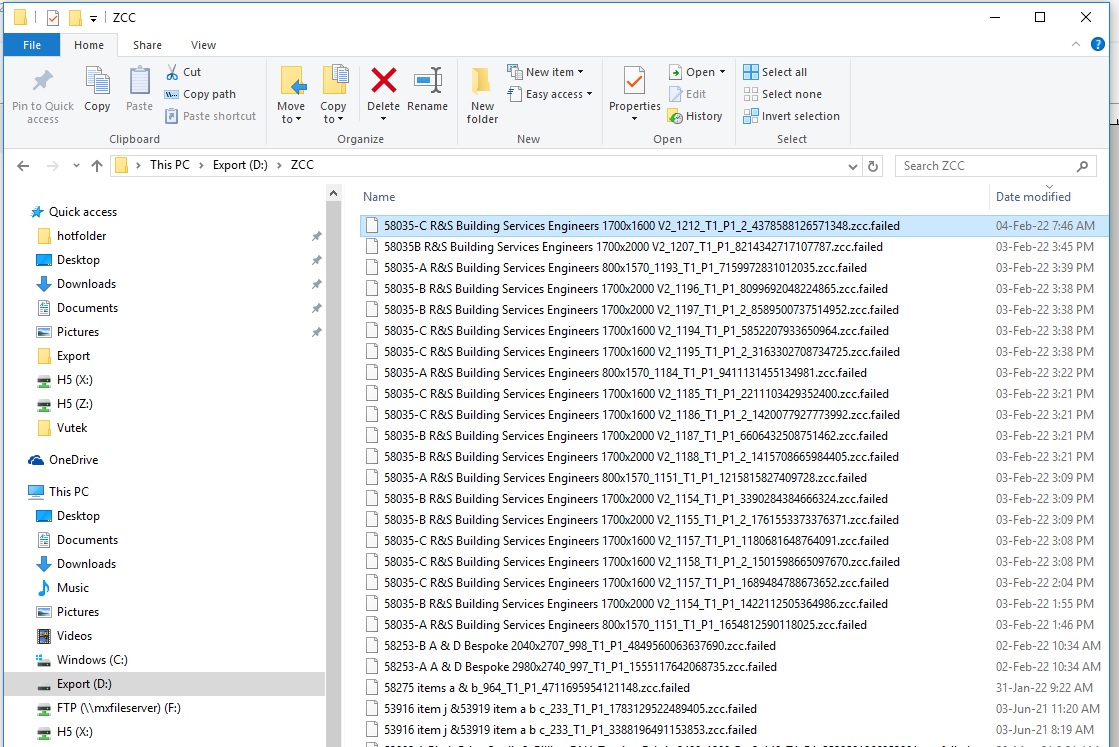The width and height of the screenshot is (1119, 747).
Task: Sort files by Name column
Action: [x=379, y=197]
